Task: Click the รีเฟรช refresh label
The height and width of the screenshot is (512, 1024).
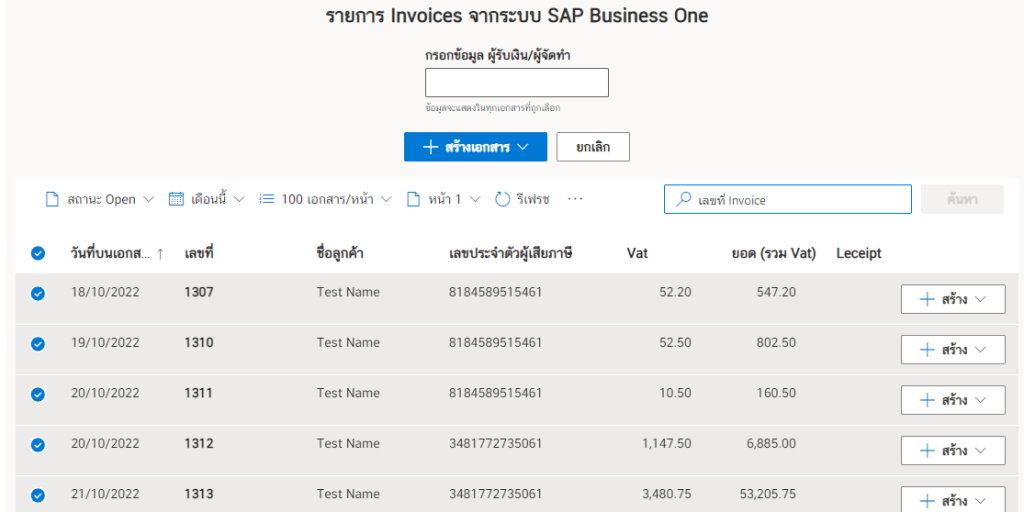Action: click(532, 199)
